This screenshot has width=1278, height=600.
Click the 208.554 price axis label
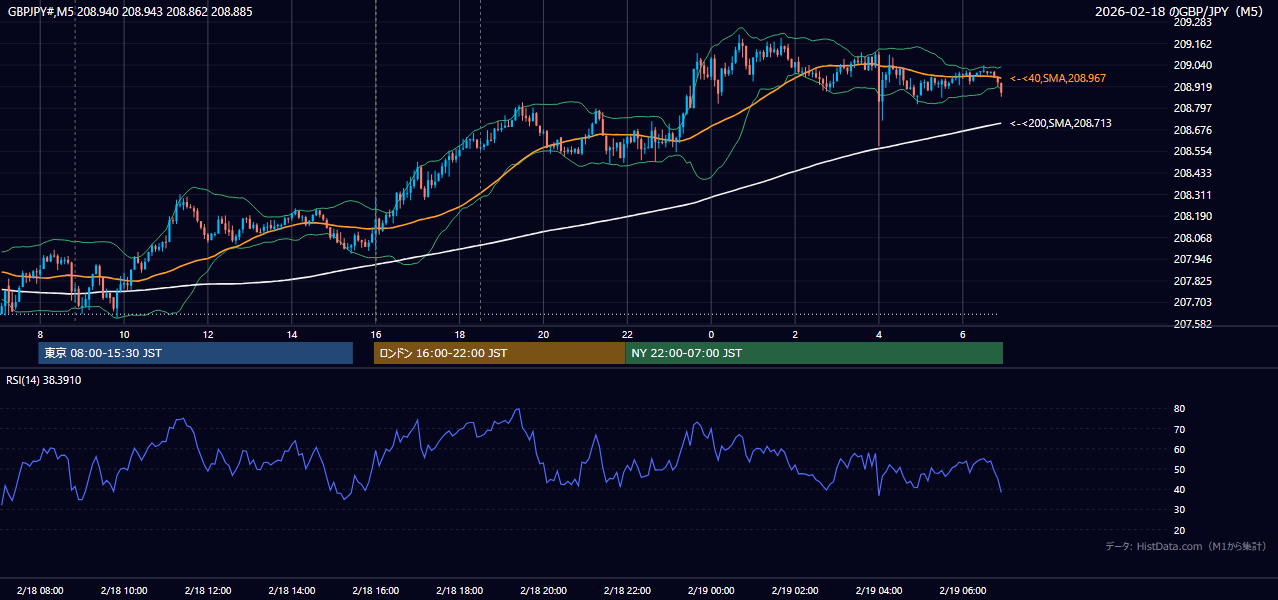pos(1193,151)
